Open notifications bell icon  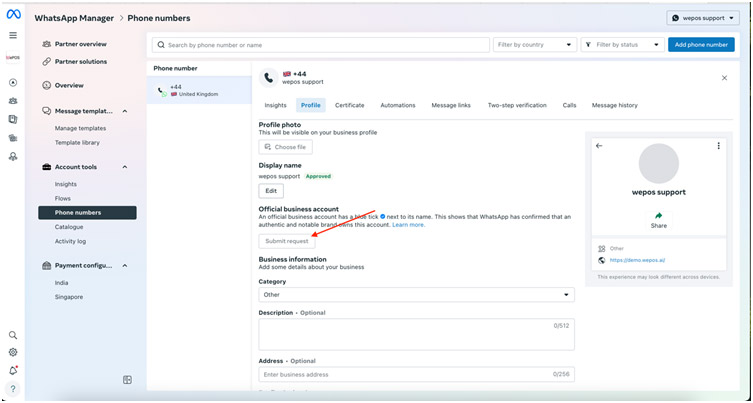13,370
